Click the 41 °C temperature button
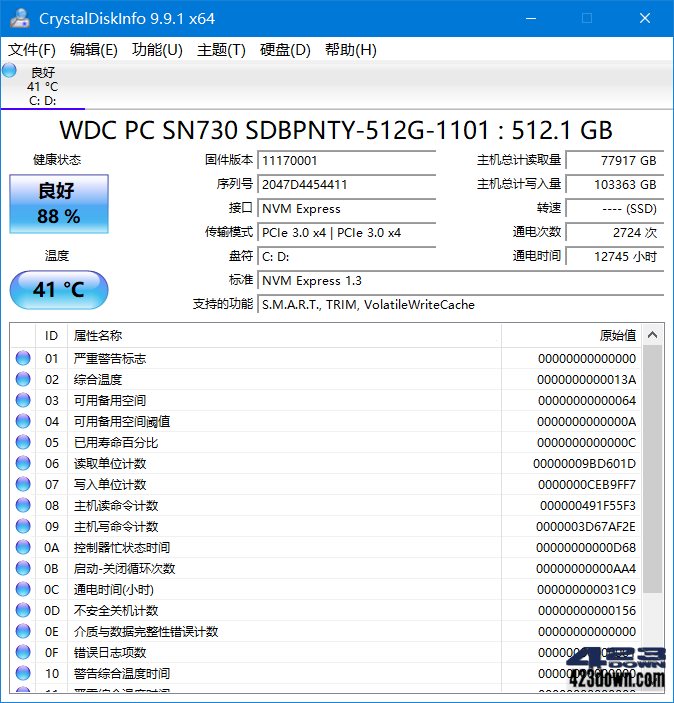This screenshot has height=703, width=674. pyautogui.click(x=59, y=290)
